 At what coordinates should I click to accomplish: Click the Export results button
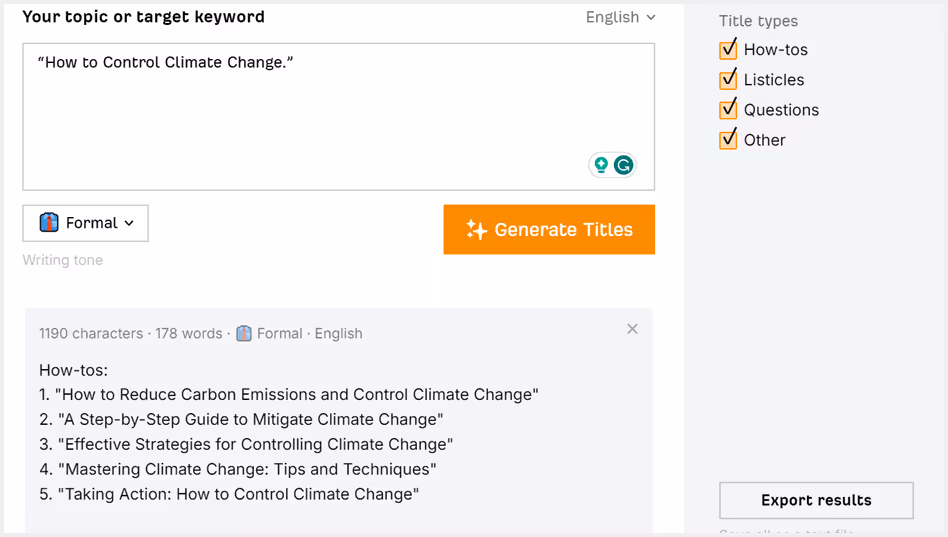pos(816,500)
